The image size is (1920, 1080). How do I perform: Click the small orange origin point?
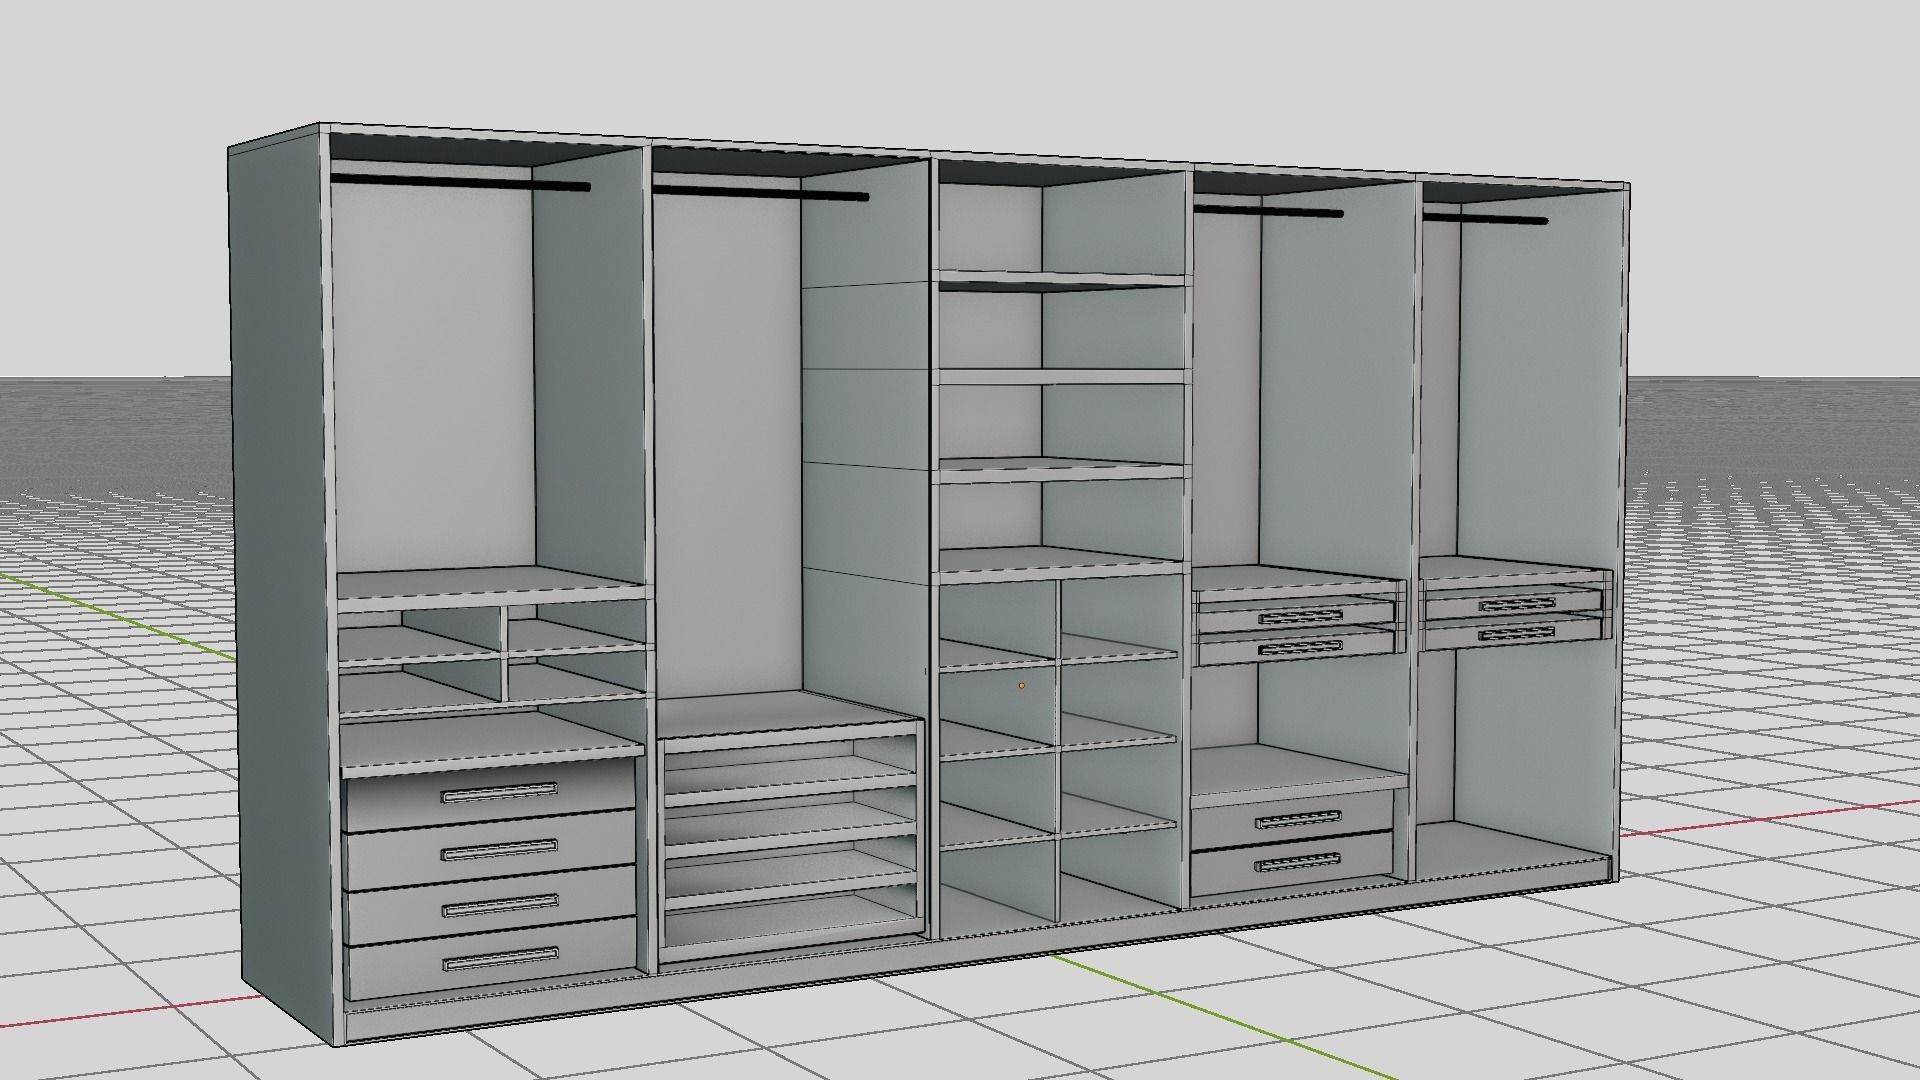pos(1021,686)
